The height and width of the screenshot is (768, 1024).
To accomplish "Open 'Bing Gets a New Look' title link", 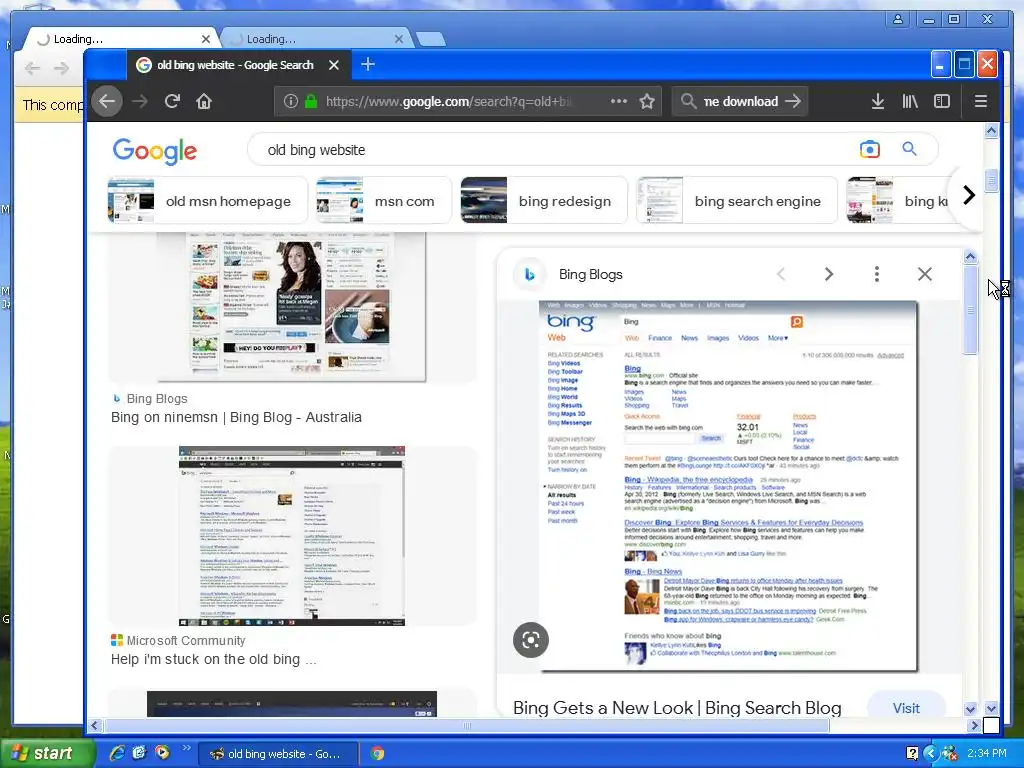I will (677, 708).
